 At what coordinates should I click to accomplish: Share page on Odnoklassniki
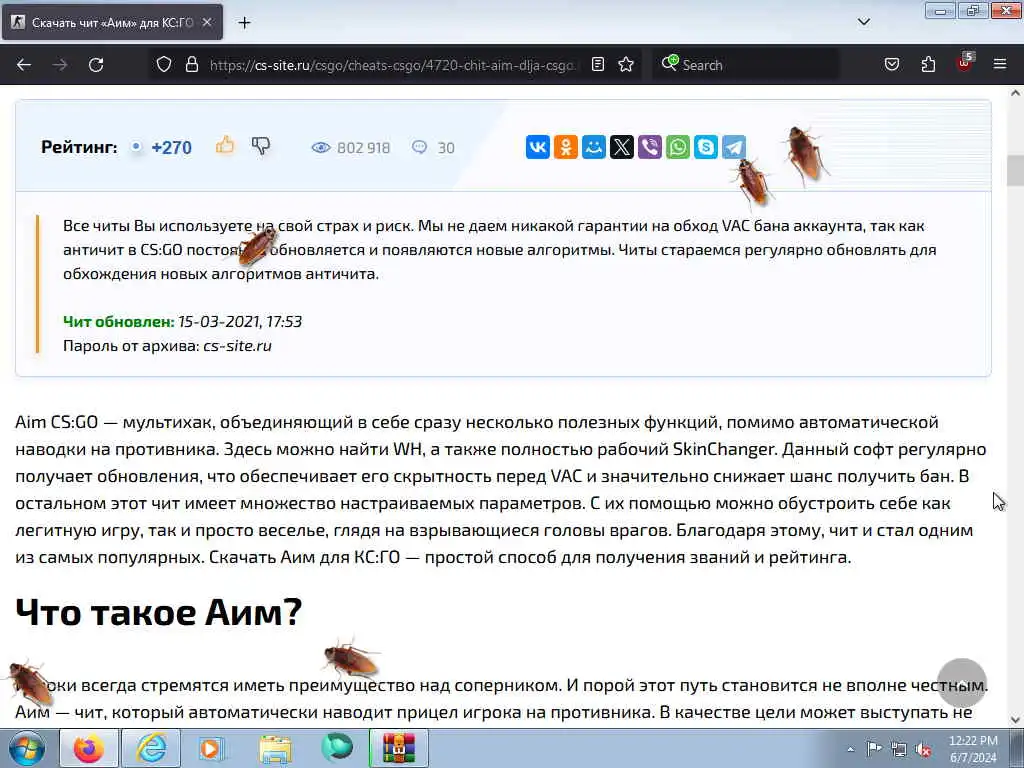pos(566,147)
